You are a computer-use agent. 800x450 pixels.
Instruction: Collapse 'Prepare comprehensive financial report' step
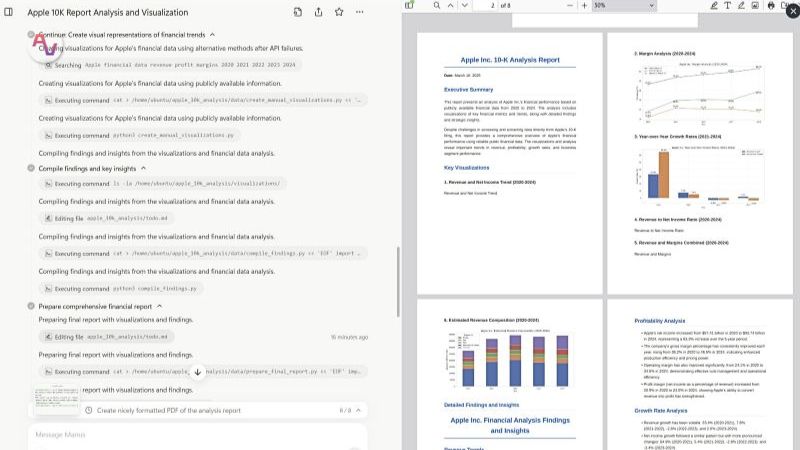click(x=159, y=306)
